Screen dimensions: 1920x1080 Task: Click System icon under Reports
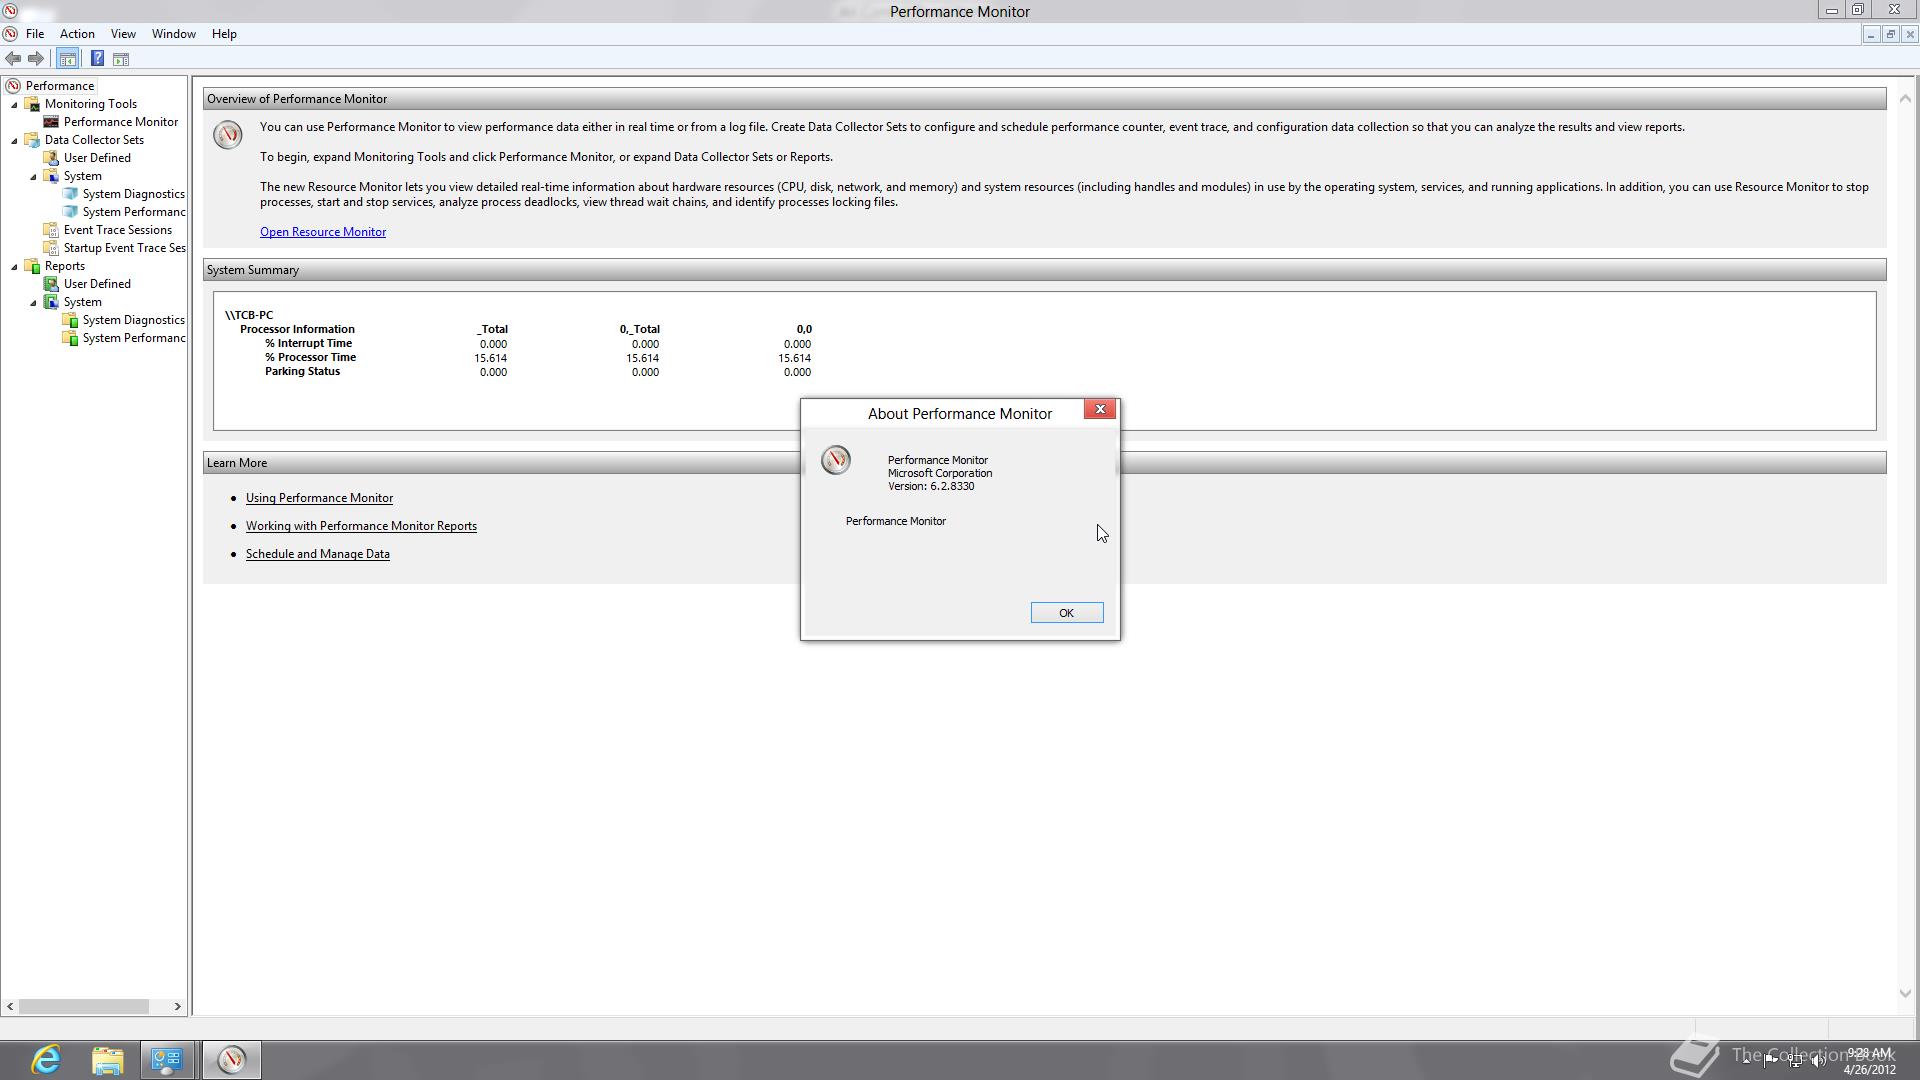[x=51, y=302]
